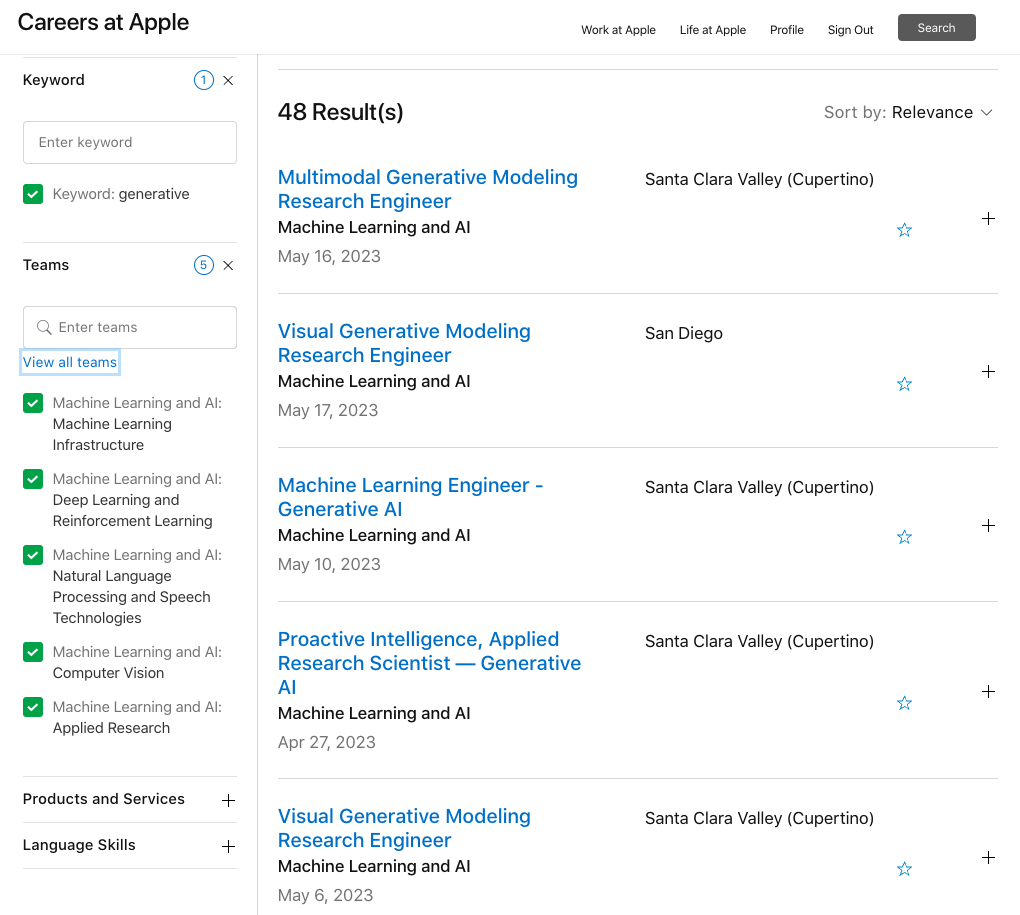The image size is (1020, 915).
Task: Click the Careers at Apple title
Action: click(x=103, y=23)
